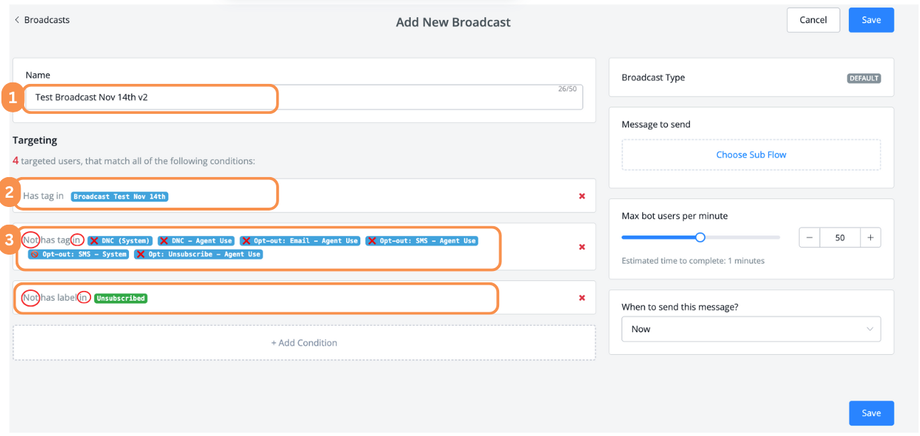Remove the 'Not has label in' condition
Screen dimensions: 920x436
point(582,298)
